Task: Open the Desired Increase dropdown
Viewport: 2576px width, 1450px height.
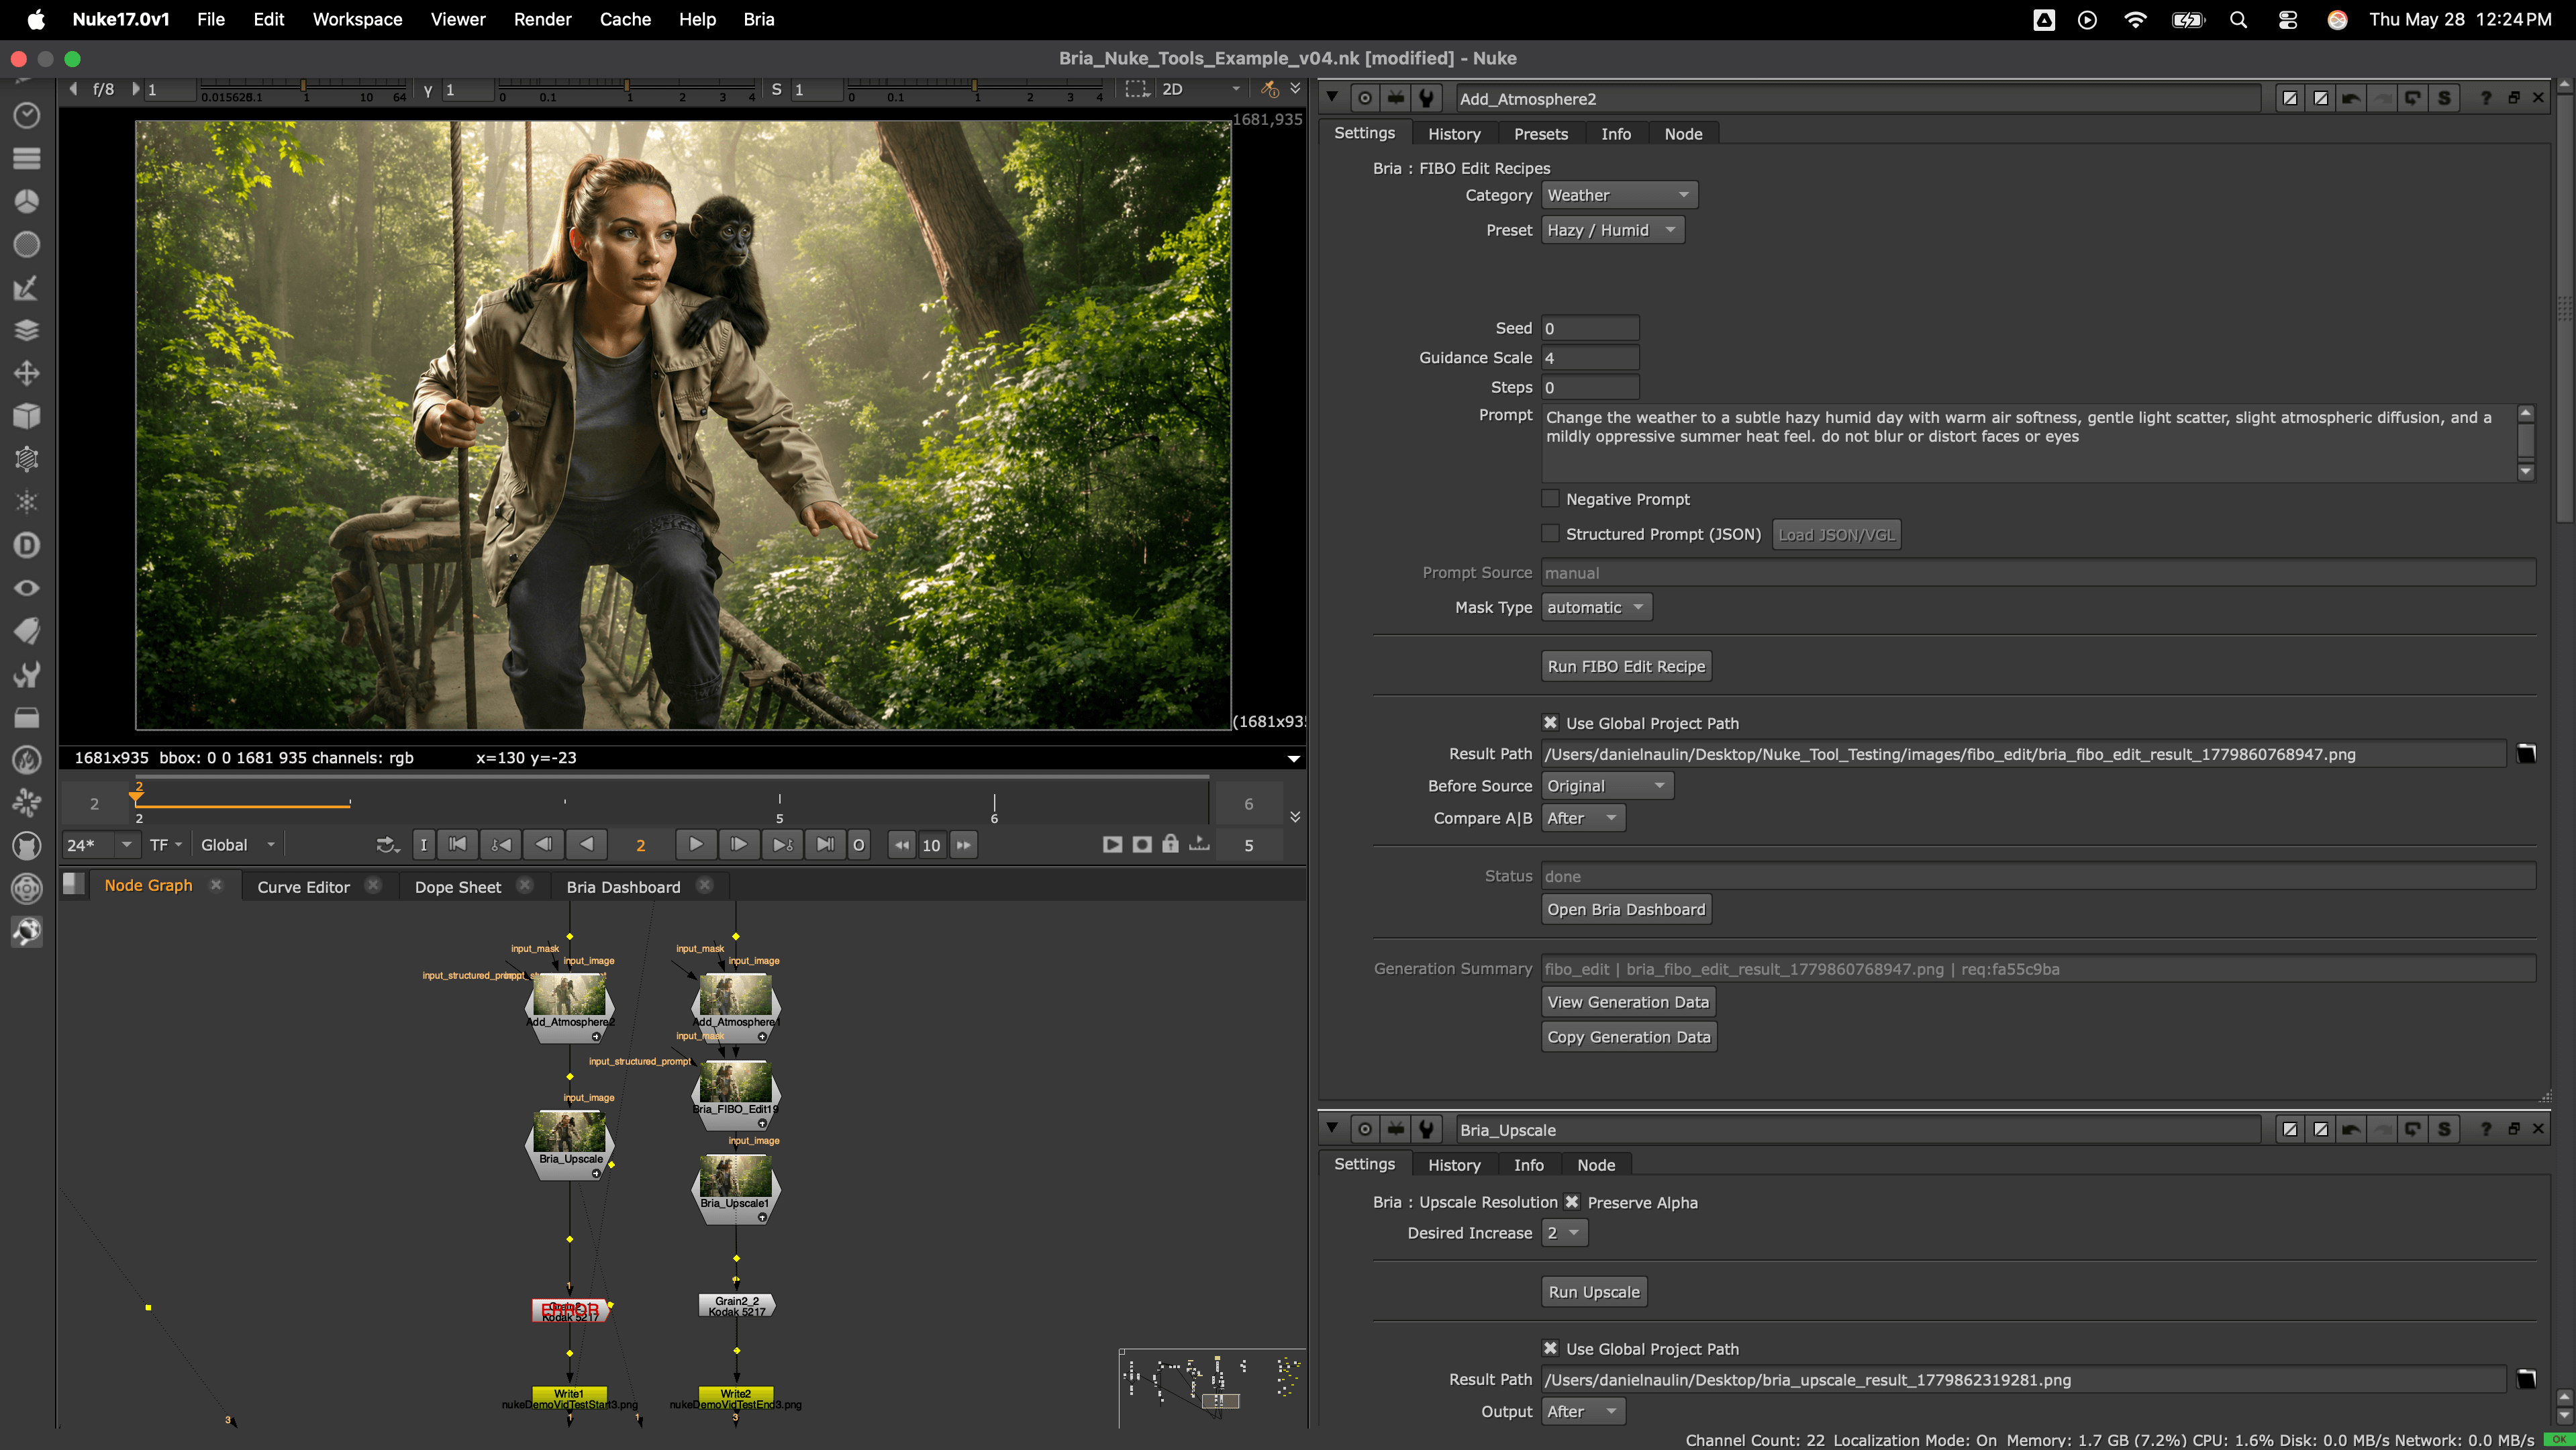Action: [x=1564, y=1233]
